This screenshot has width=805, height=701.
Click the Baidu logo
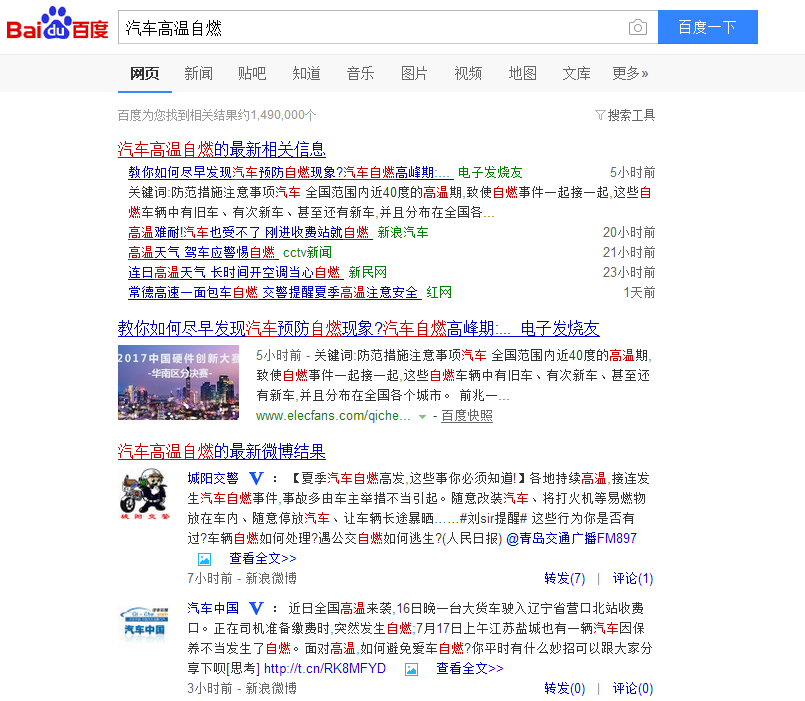57,25
